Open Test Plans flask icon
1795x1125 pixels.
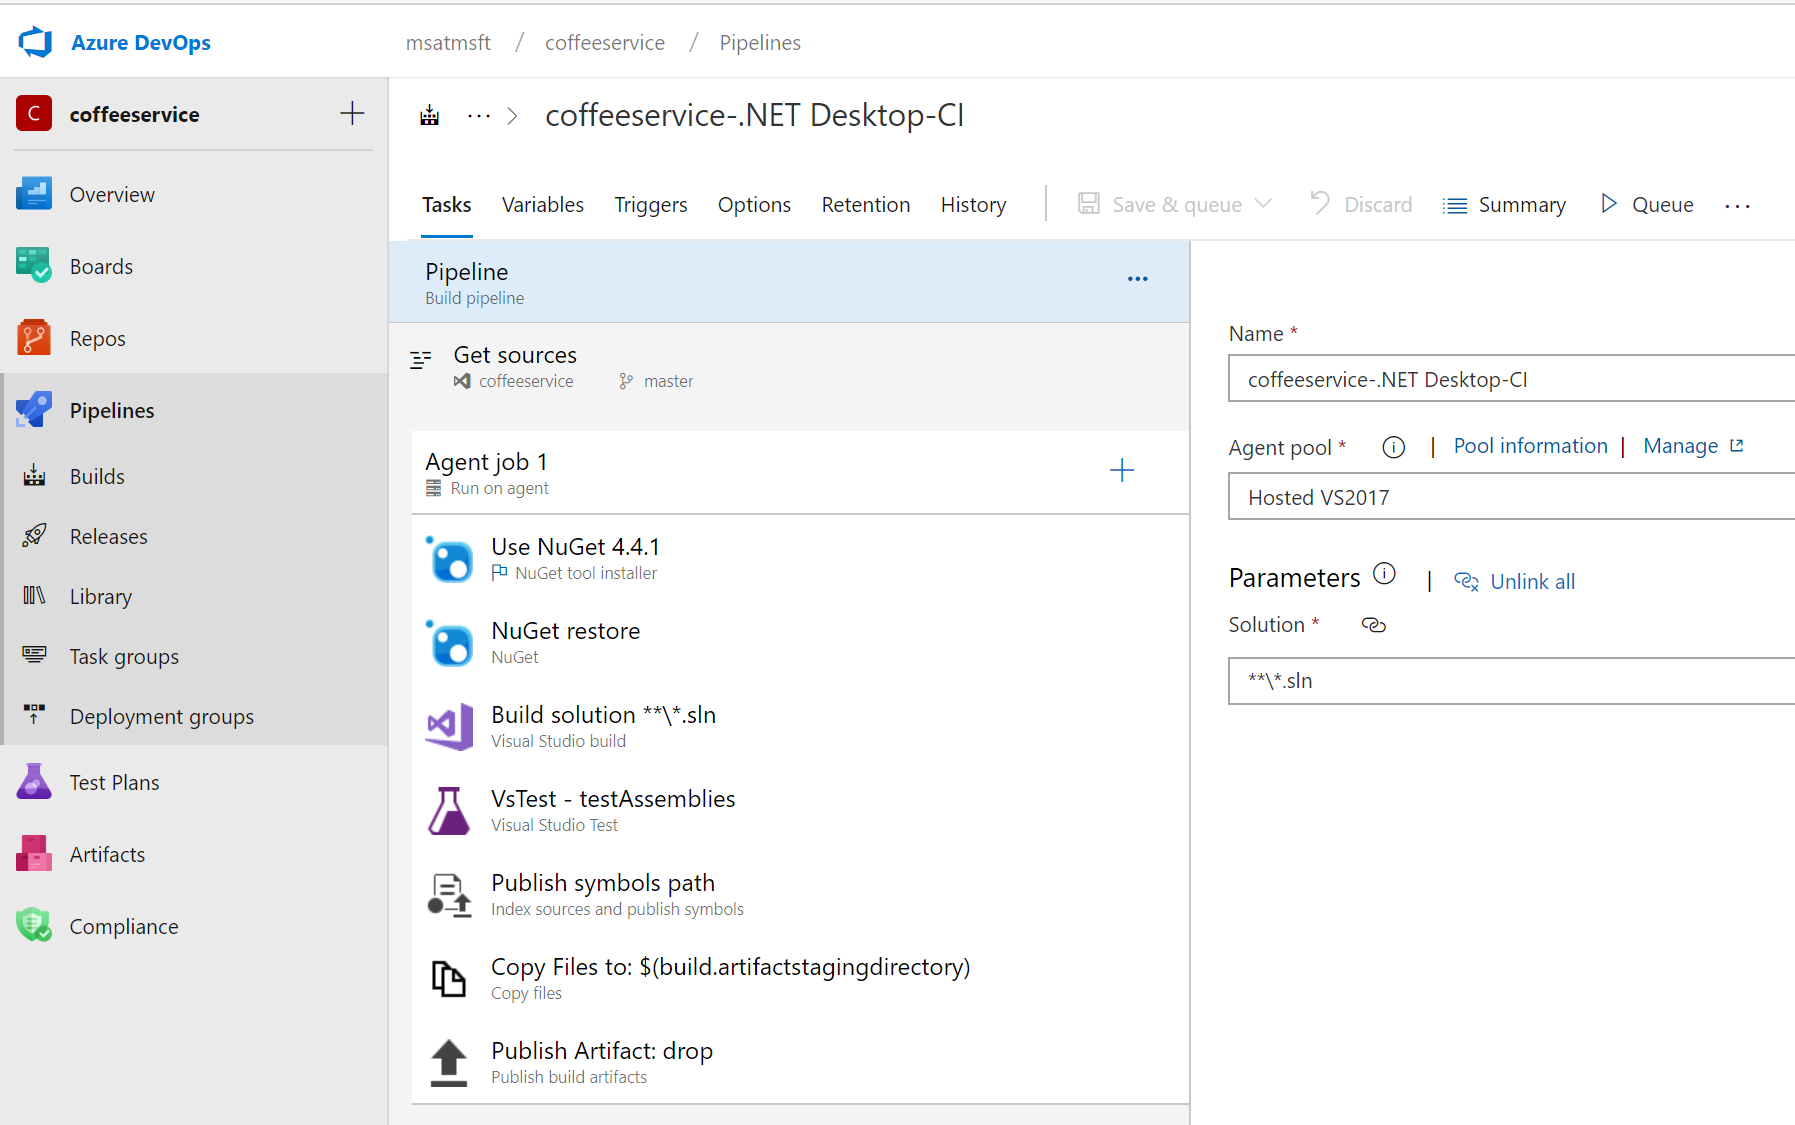34,782
